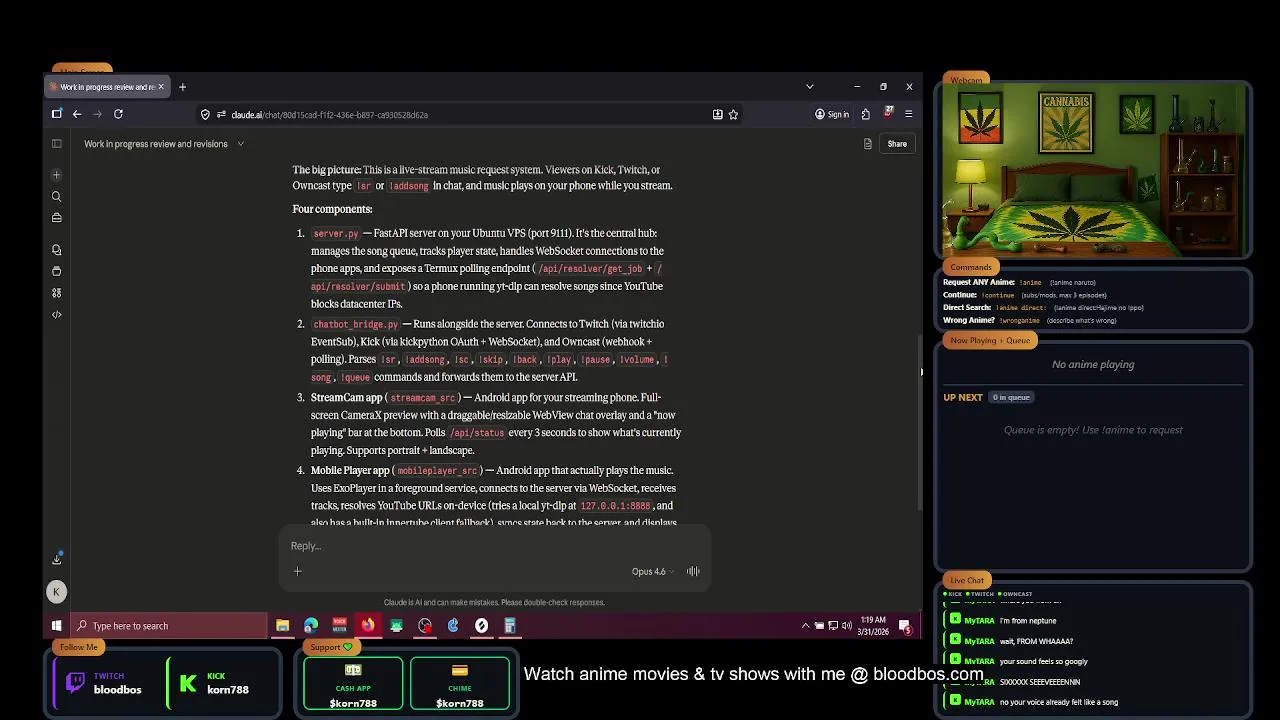Click the mobileplayer_src code label

point(437,471)
